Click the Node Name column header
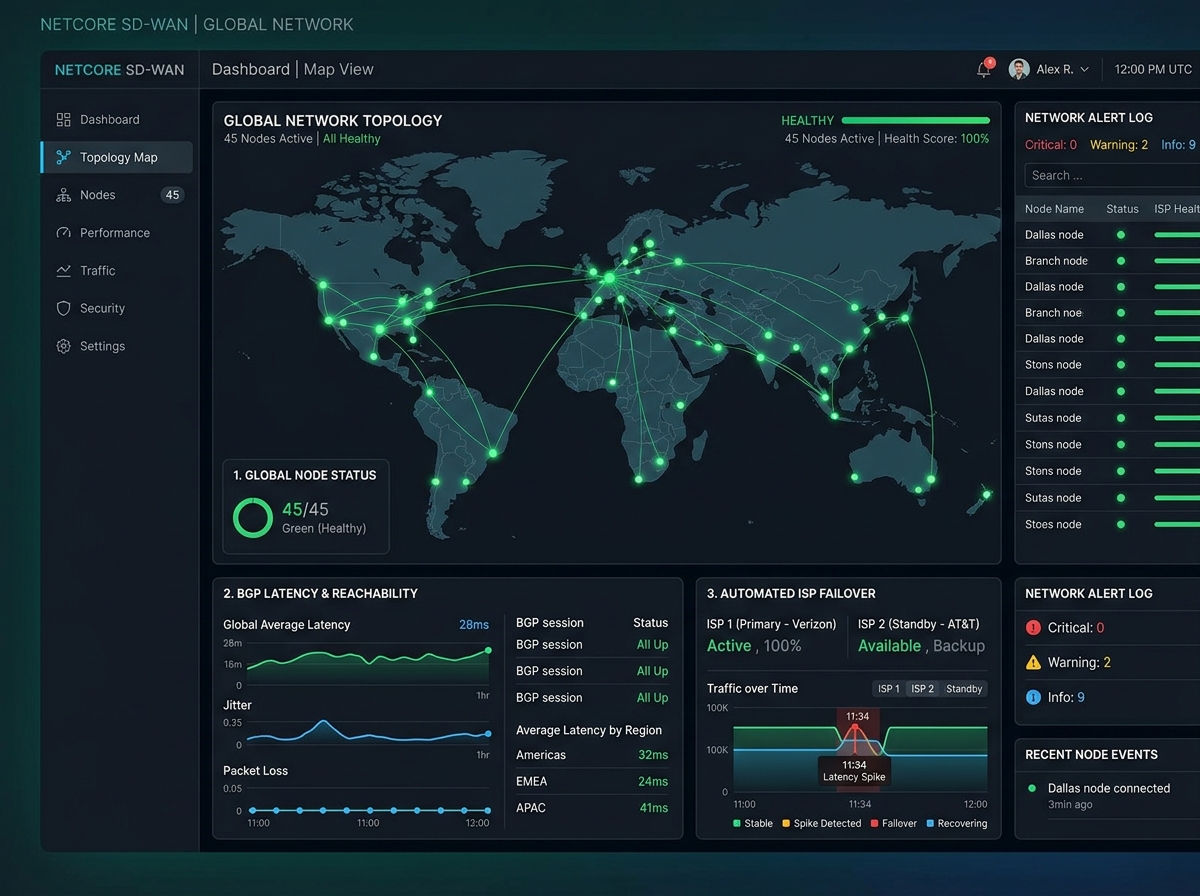Image resolution: width=1200 pixels, height=896 pixels. click(x=1054, y=209)
